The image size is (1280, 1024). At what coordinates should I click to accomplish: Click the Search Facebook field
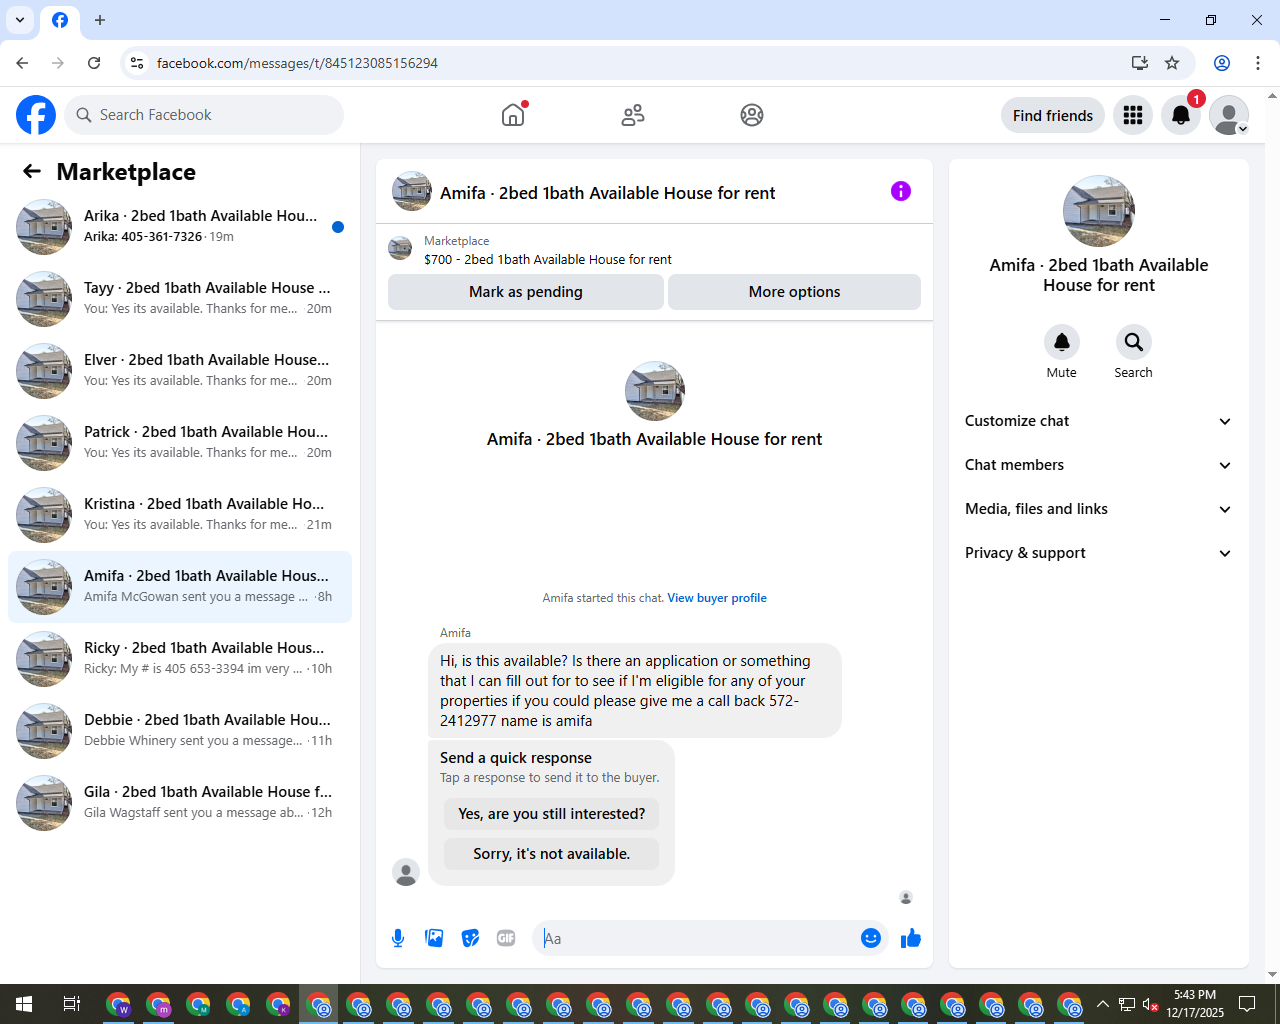[x=204, y=115]
